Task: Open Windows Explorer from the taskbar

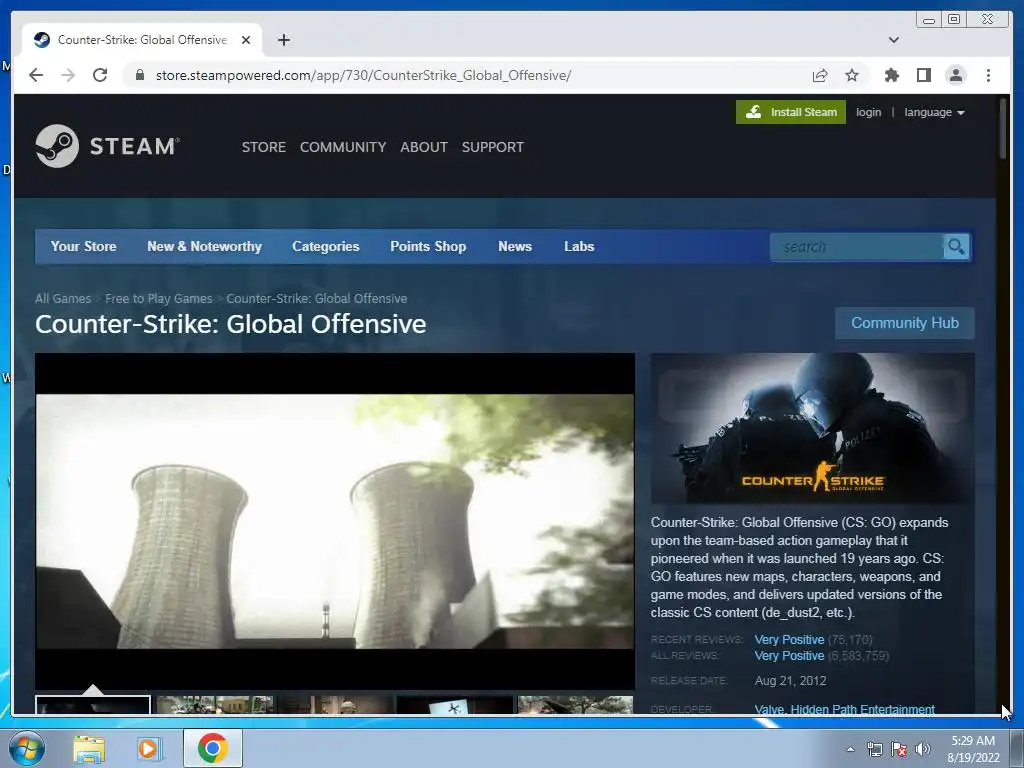Action: point(89,748)
